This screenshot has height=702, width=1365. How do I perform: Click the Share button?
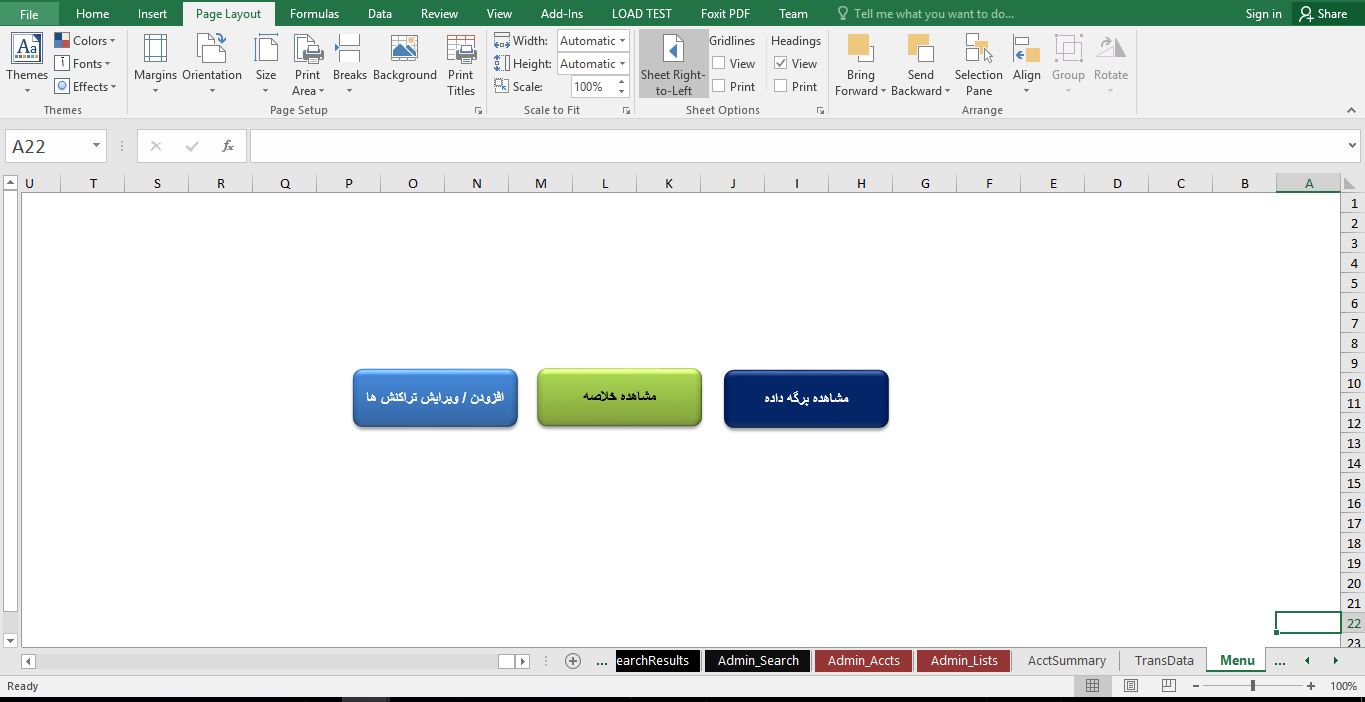[x=1322, y=14]
